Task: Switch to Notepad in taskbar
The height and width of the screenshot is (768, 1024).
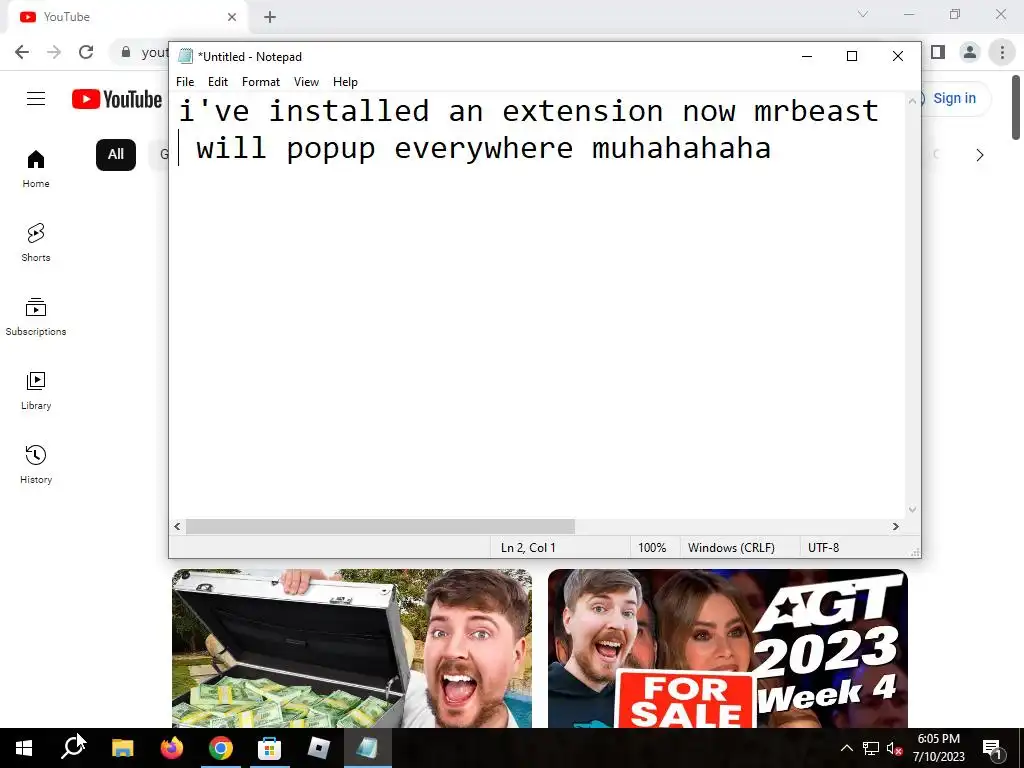Action: point(368,748)
